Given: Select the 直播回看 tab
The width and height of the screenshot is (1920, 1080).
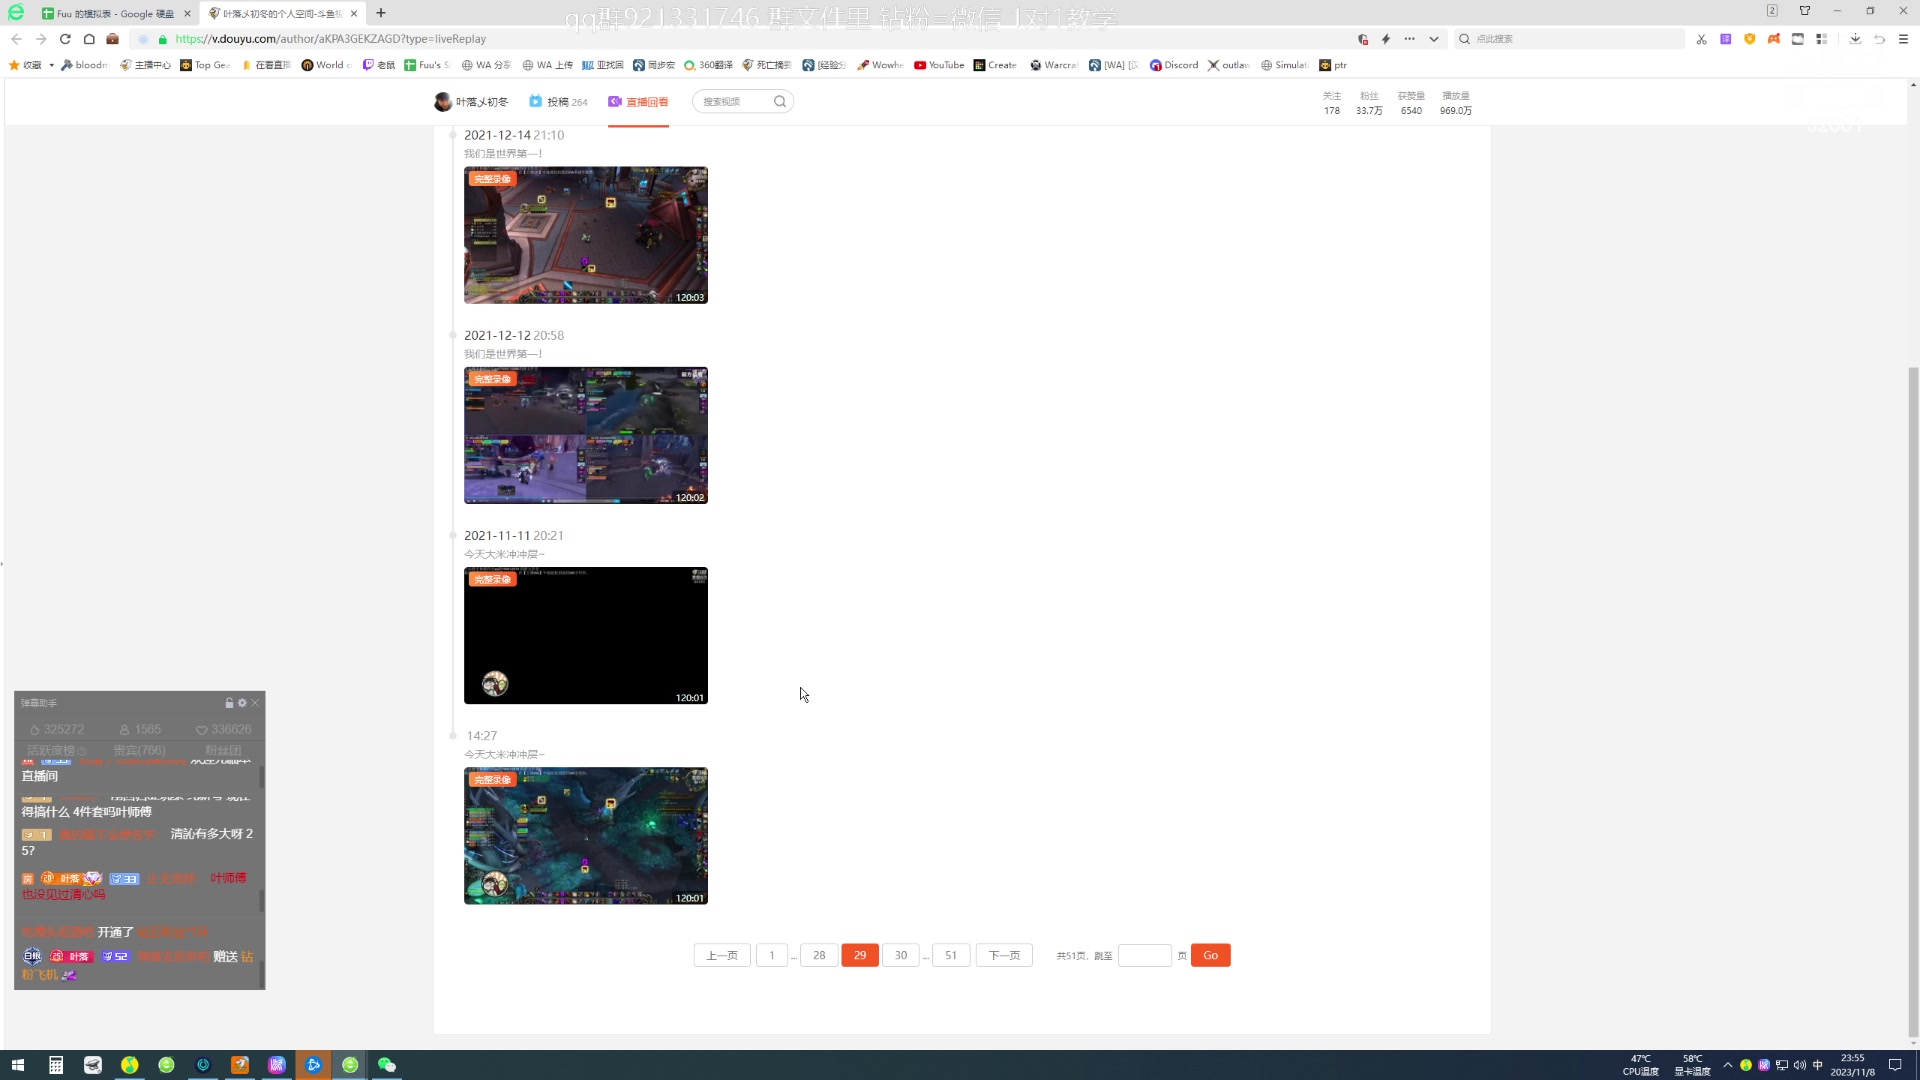Looking at the screenshot, I should (638, 102).
